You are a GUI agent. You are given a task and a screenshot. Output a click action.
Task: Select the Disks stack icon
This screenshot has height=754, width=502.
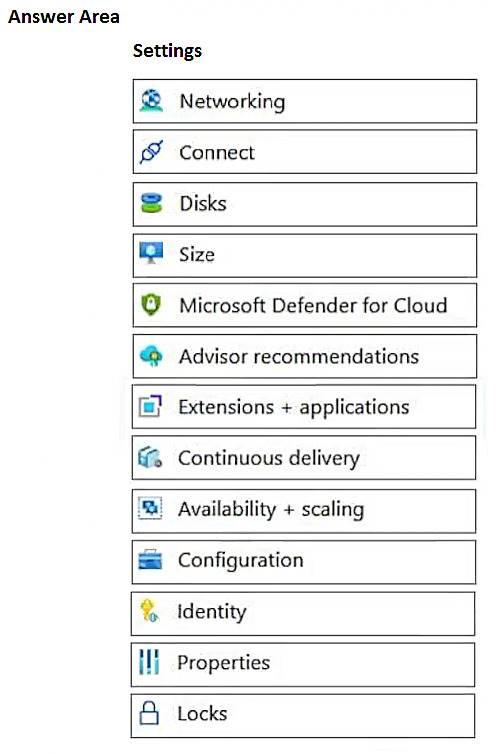click(151, 203)
